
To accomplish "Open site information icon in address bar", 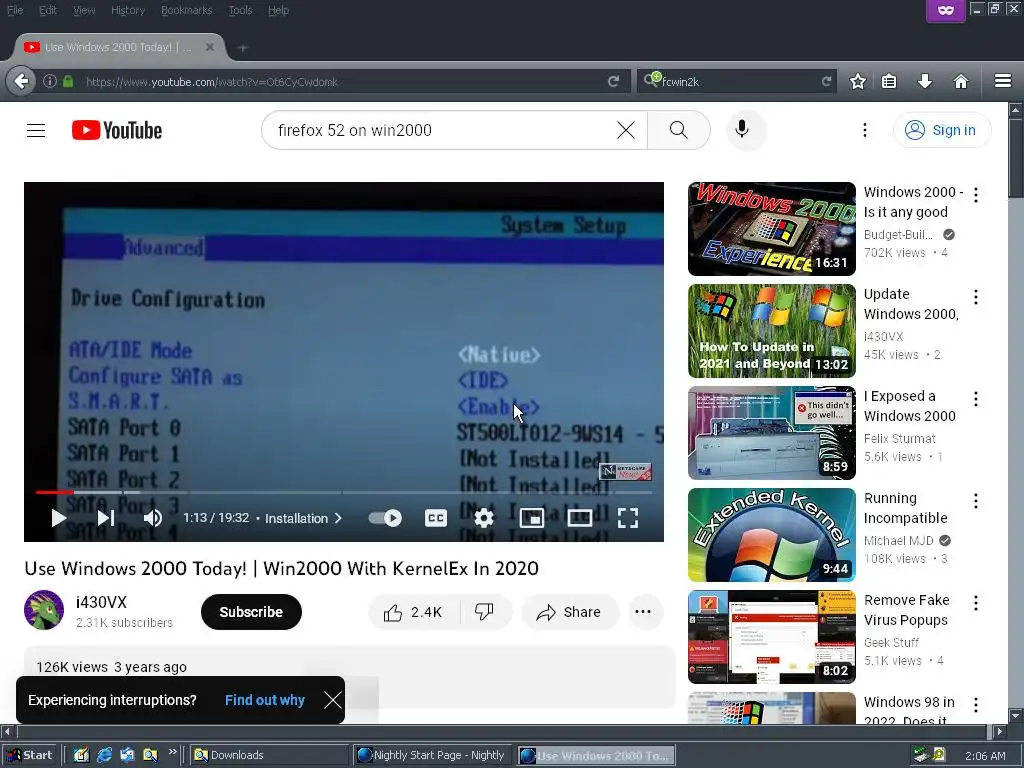I will click(50, 82).
